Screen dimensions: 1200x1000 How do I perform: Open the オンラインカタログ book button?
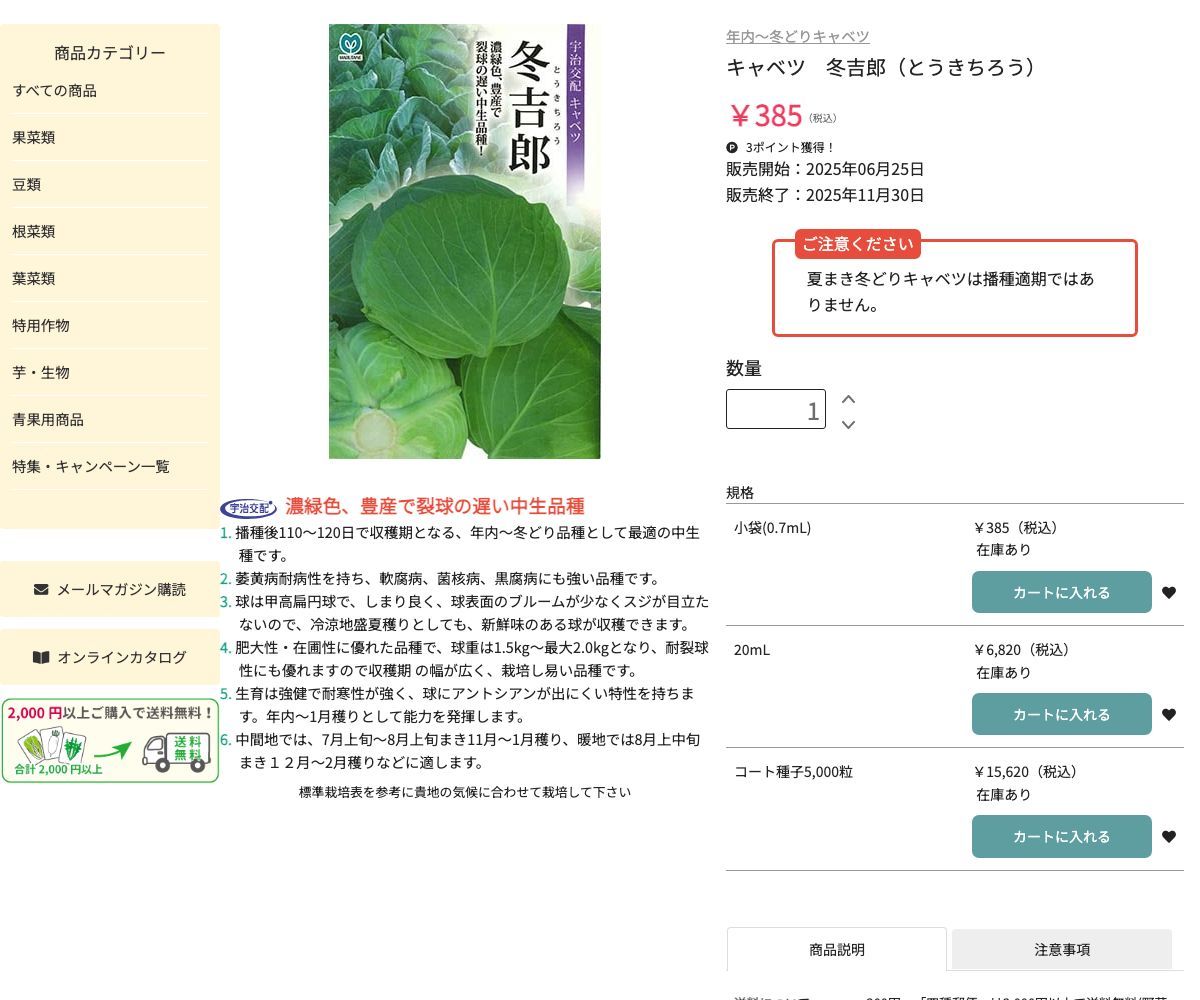pyautogui.click(x=110, y=658)
